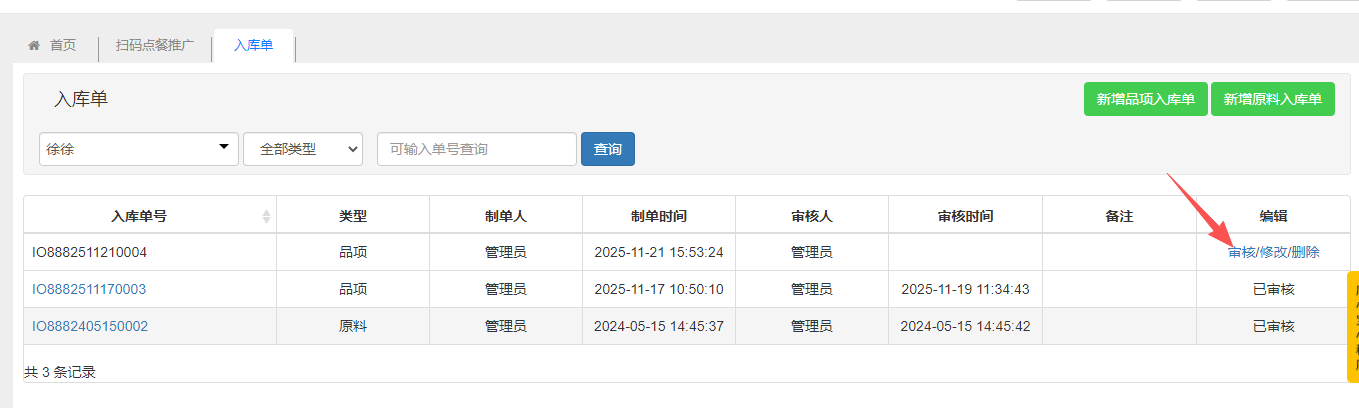Expand the 全部类型 type selector
This screenshot has width=1359, height=408.
pos(302,149)
